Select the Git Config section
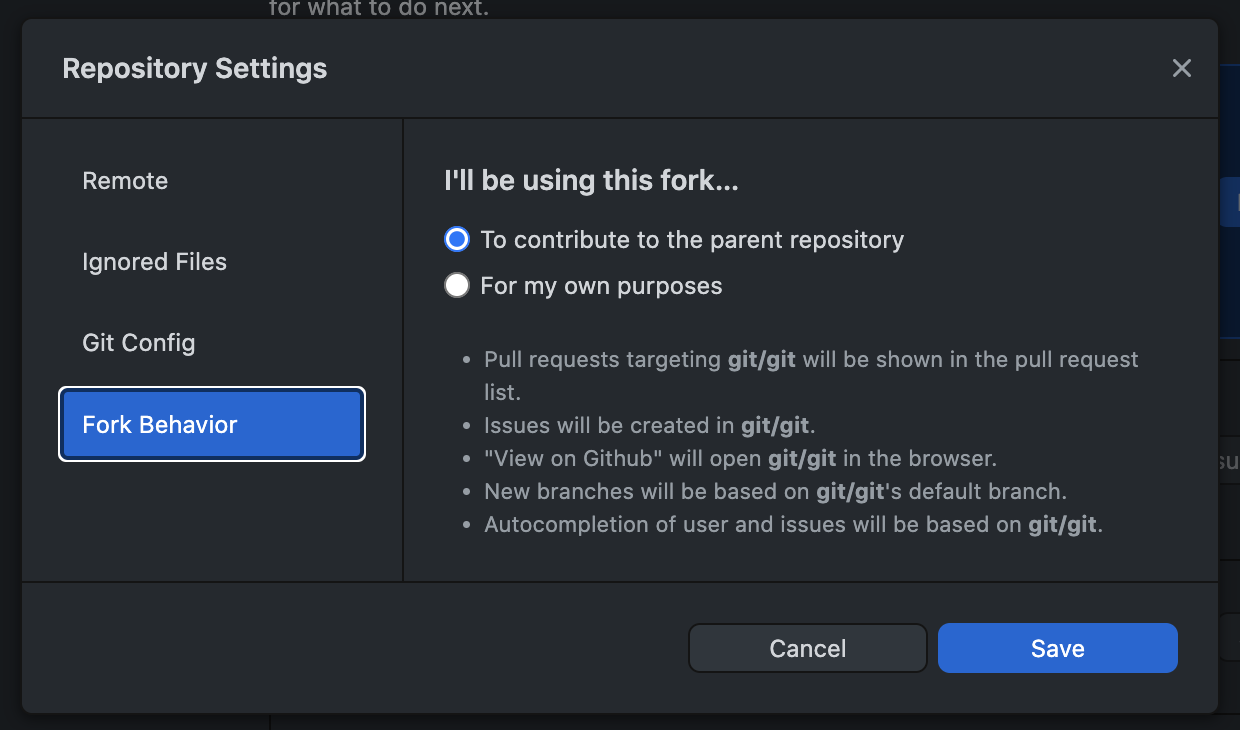Screen dimensions: 1240x730 point(139,343)
